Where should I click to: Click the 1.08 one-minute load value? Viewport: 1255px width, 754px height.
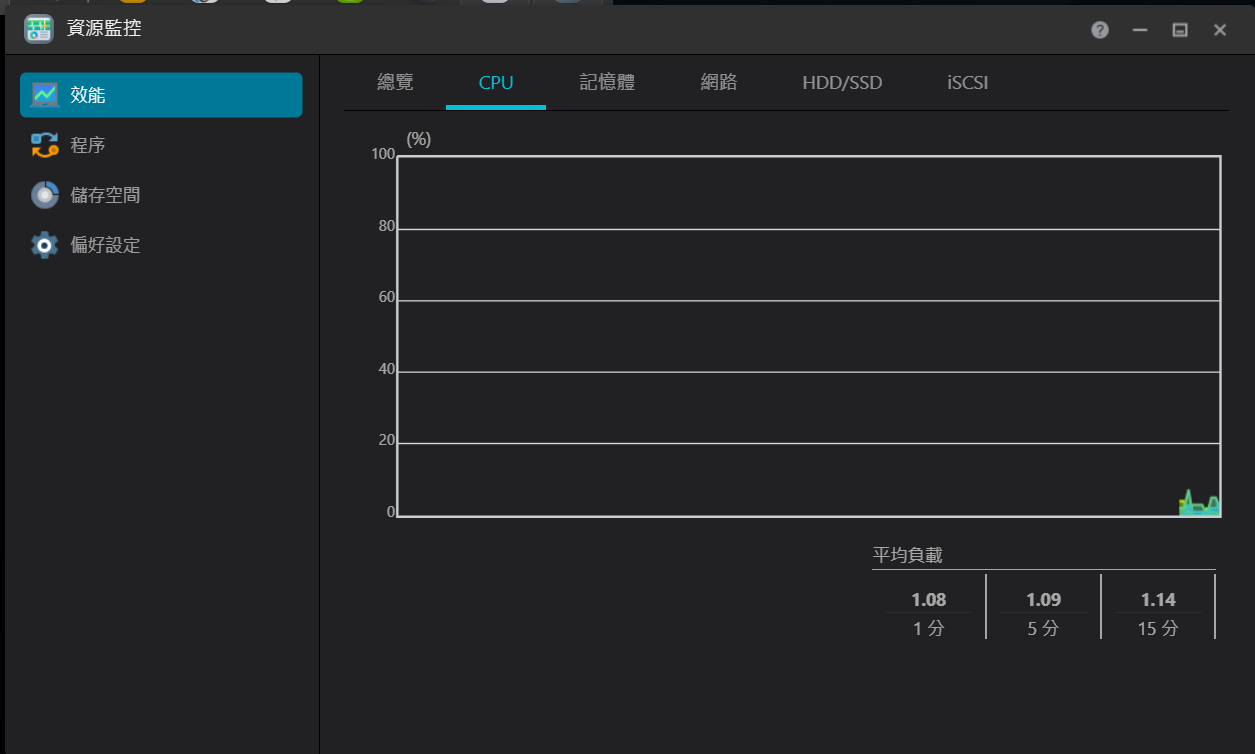tap(928, 600)
